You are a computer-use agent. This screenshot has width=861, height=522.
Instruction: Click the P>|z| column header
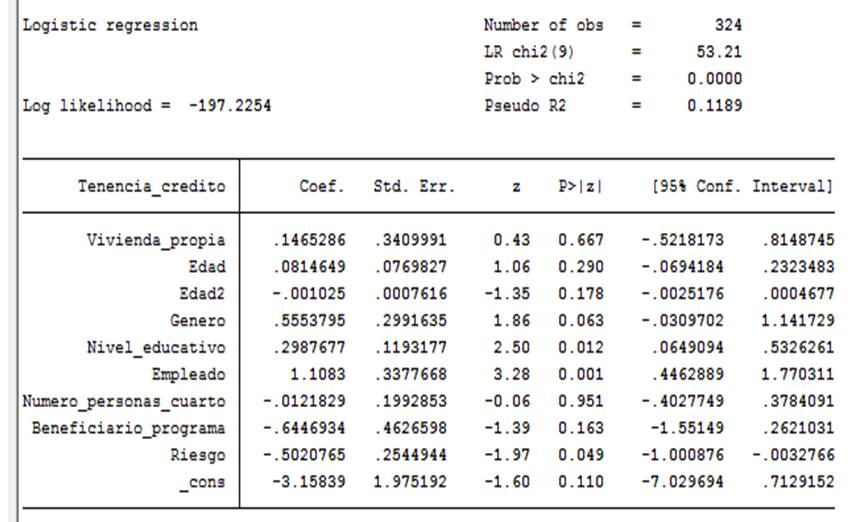581,187
